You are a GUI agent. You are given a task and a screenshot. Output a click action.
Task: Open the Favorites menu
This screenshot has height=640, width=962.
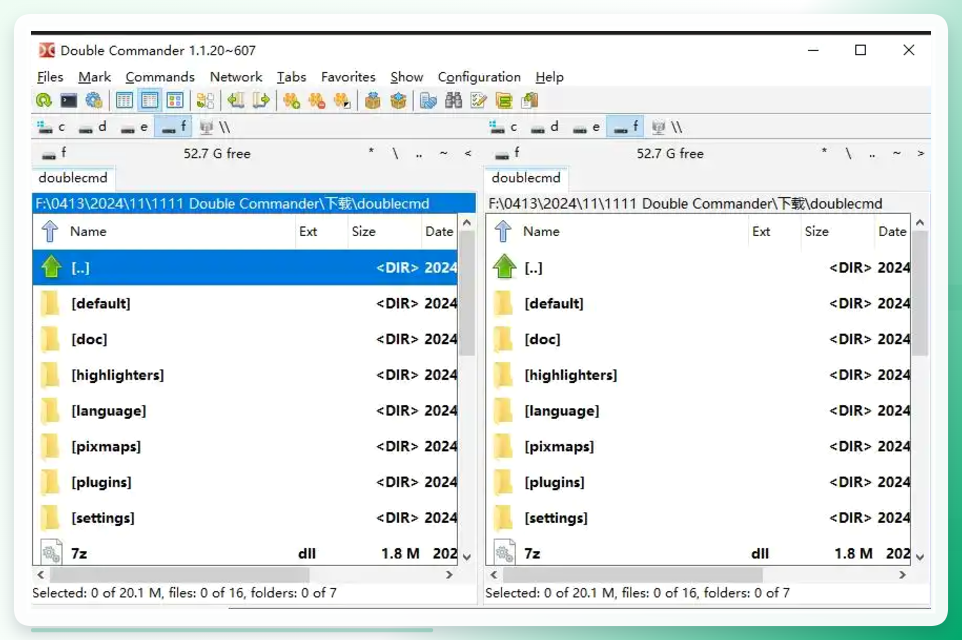348,77
